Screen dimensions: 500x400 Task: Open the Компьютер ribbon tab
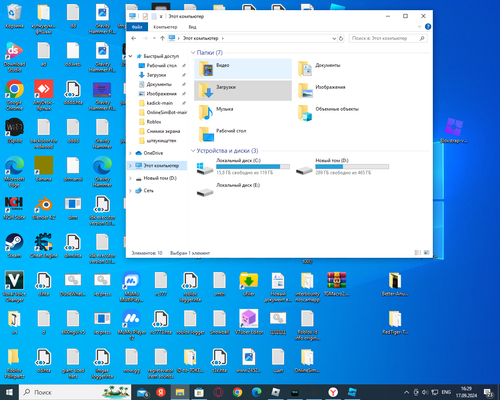pos(165,27)
